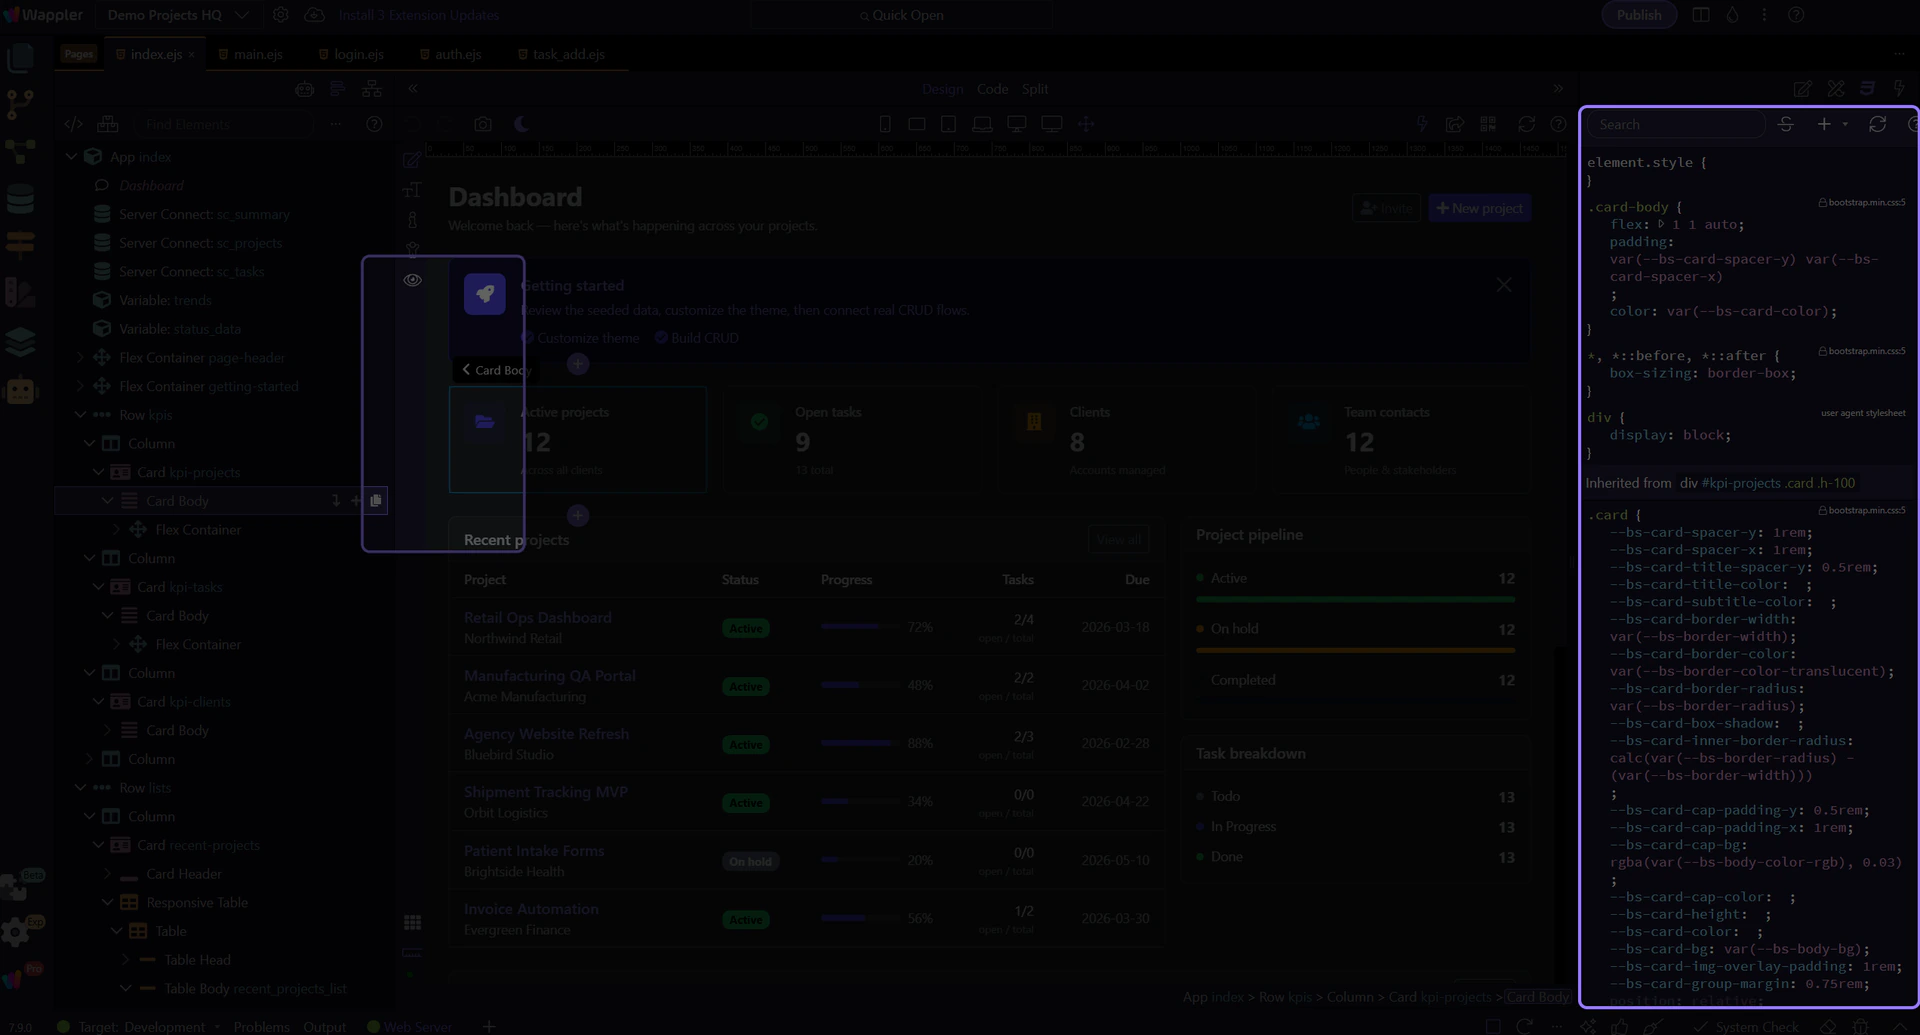Click the refresh icon in styles panel

[x=1877, y=124]
